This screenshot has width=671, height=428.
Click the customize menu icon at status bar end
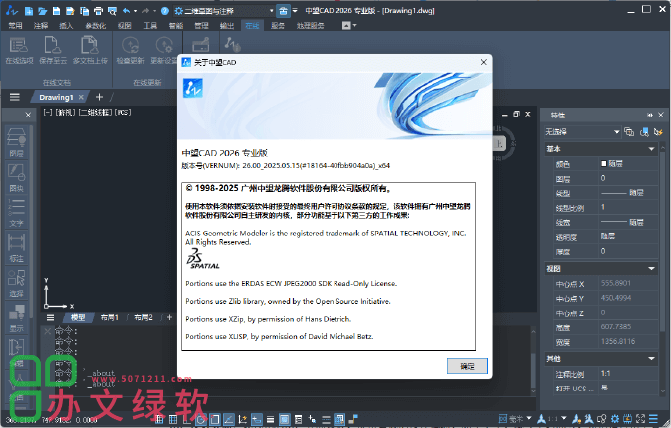[653, 419]
